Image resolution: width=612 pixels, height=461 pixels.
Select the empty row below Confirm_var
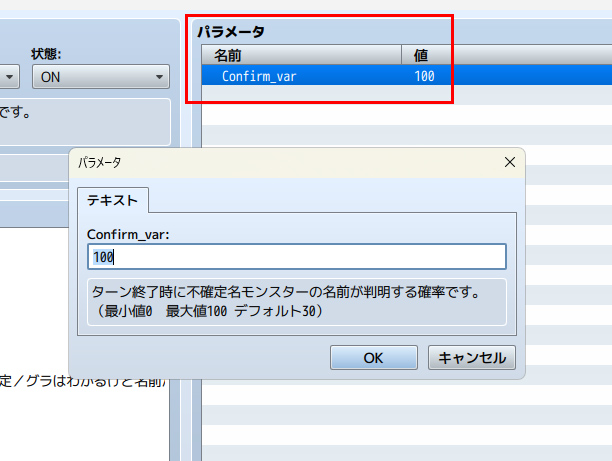[x=400, y=95]
